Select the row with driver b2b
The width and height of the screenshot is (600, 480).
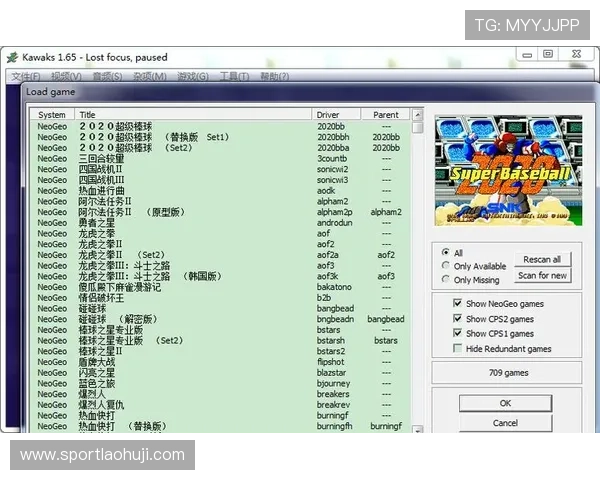pyautogui.click(x=220, y=298)
